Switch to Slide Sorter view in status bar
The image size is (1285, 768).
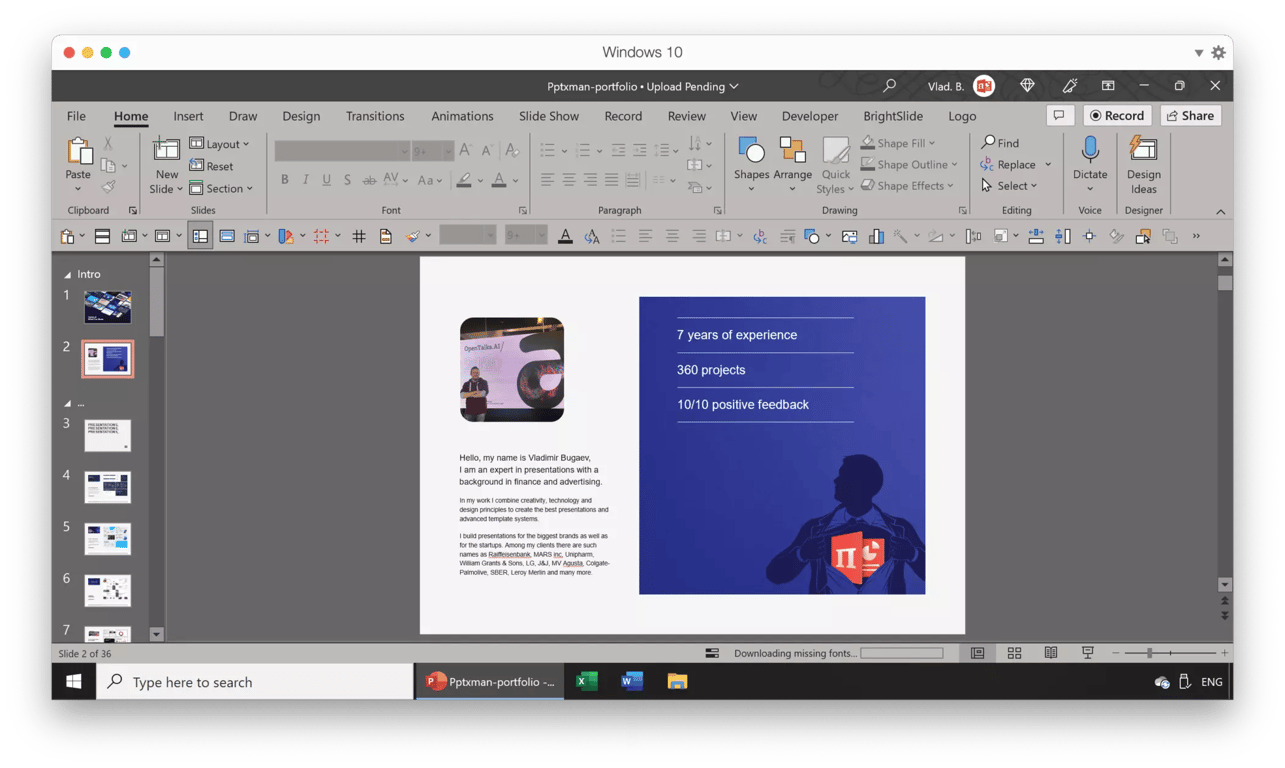1014,653
